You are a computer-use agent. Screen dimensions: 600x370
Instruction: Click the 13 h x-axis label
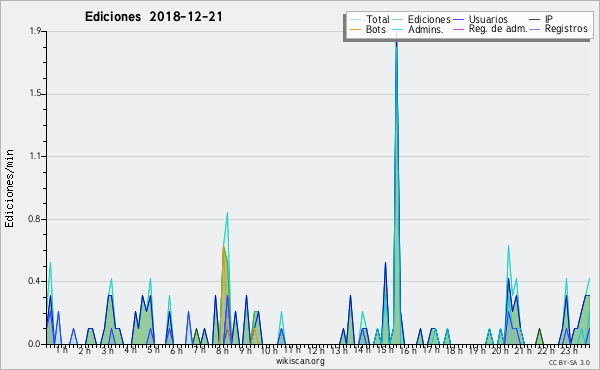point(339,350)
